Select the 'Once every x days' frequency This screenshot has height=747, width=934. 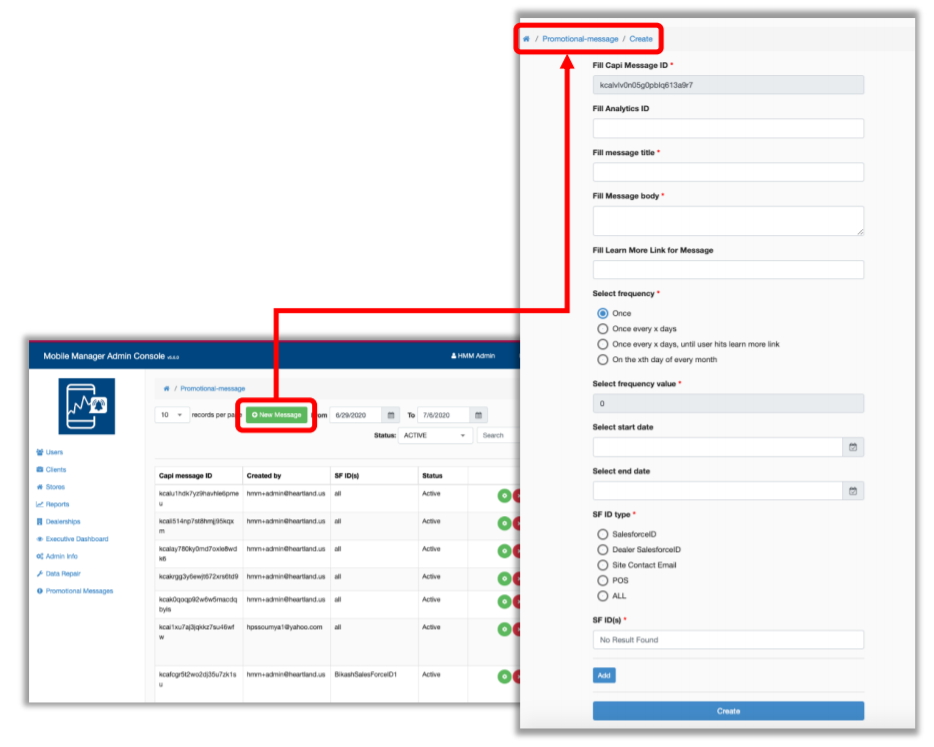click(602, 329)
